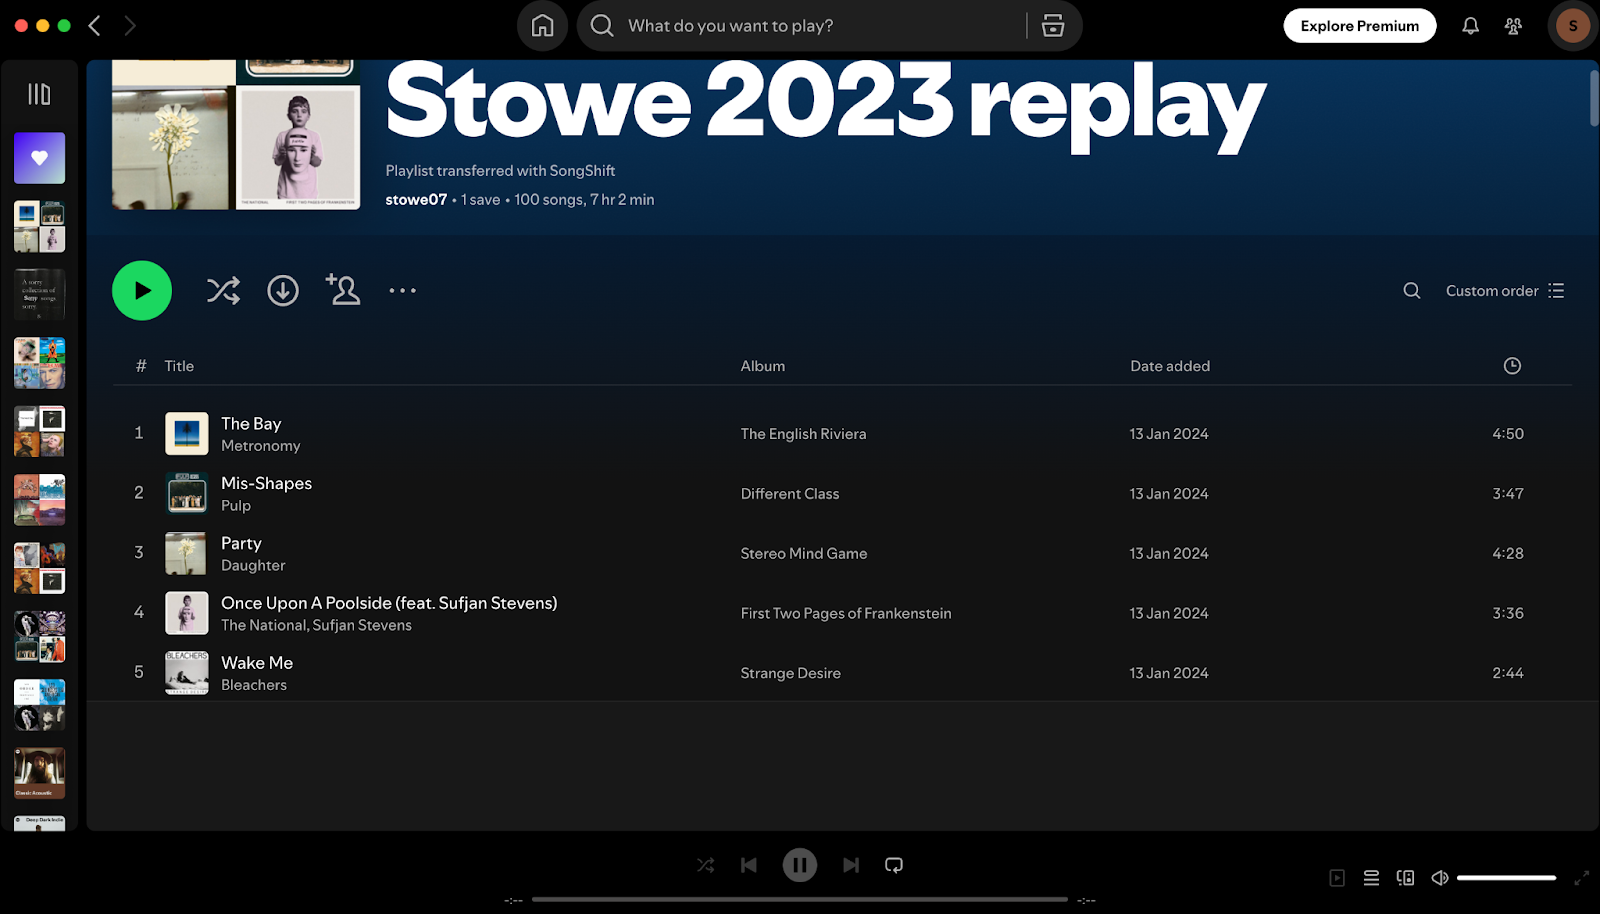Click the search field at the top

click(x=800, y=26)
